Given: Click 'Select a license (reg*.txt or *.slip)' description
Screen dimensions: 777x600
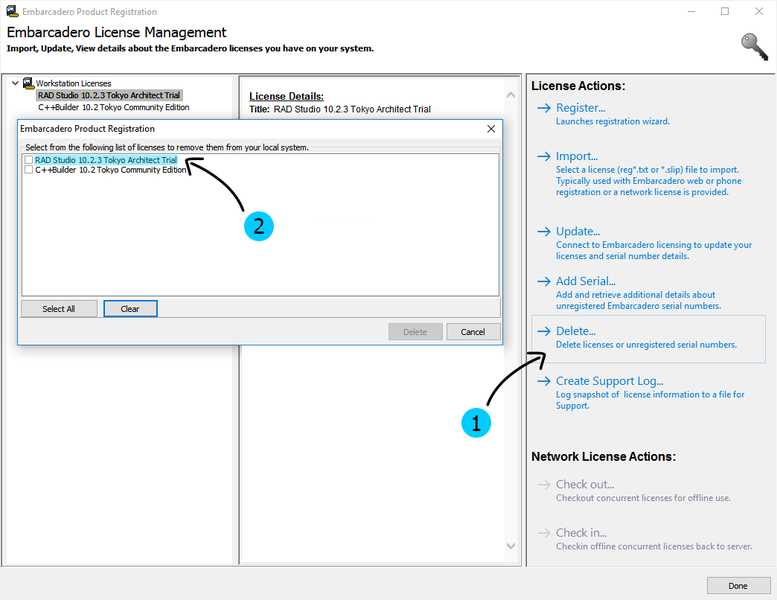Looking at the screenshot, I should coord(649,181).
